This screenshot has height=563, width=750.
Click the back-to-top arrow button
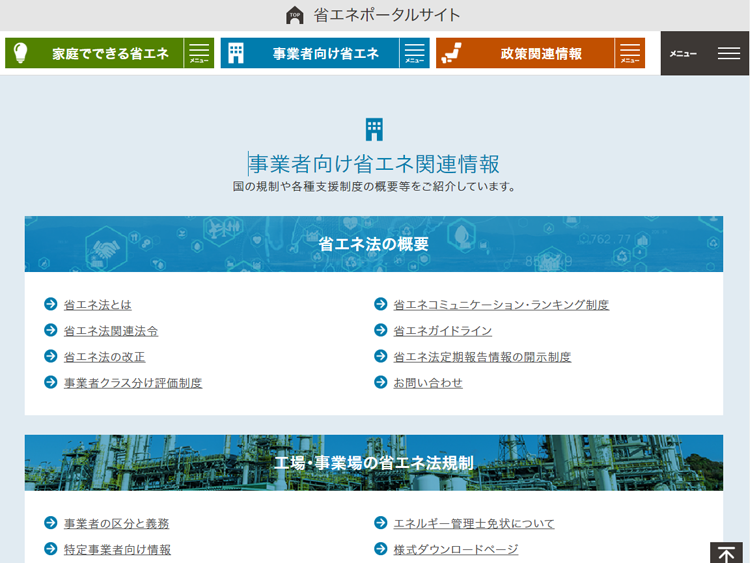[x=726, y=553]
